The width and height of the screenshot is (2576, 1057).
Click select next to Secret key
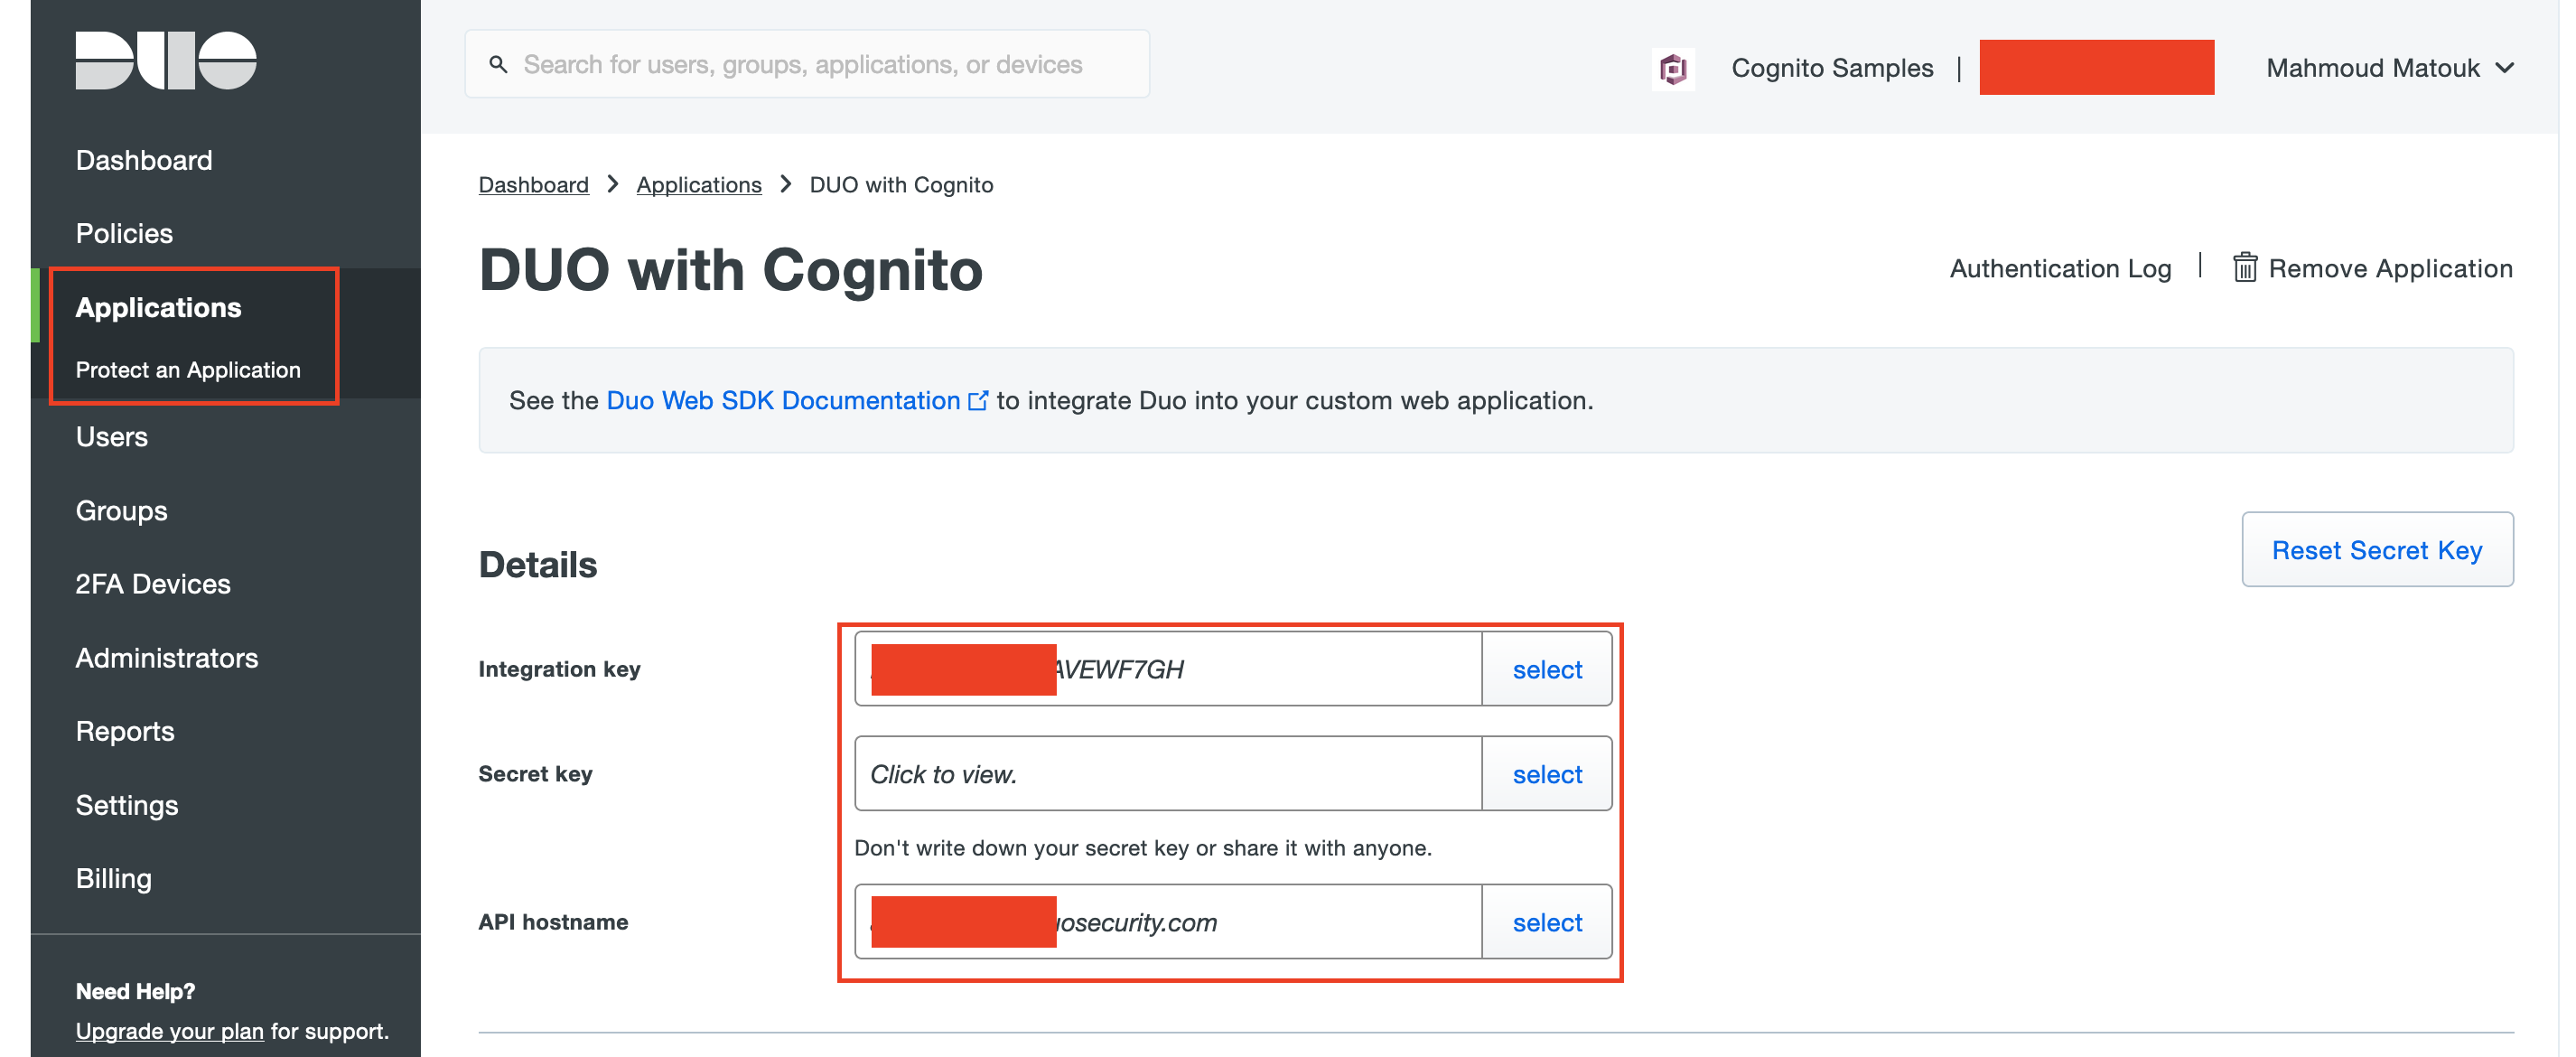tap(1546, 774)
